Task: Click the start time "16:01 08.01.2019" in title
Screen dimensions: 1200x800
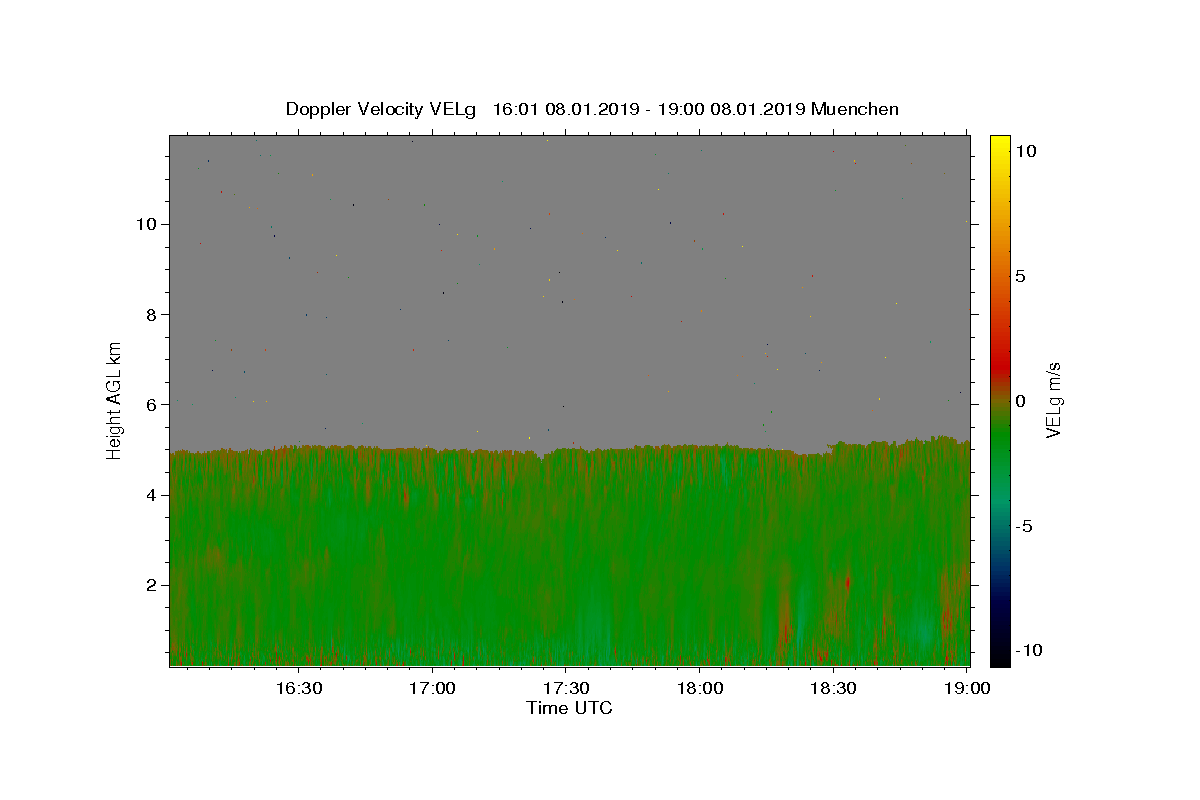Action: click(x=565, y=109)
